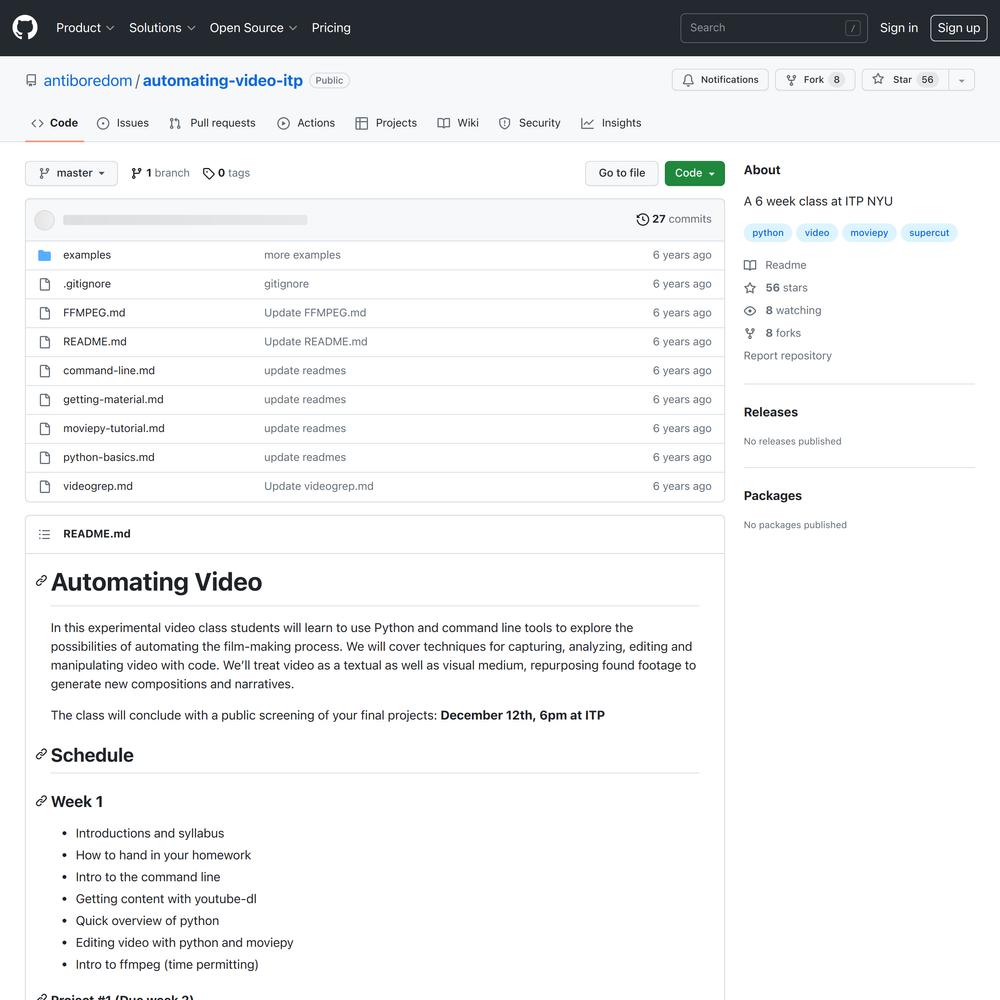Open the python-basics.md file
This screenshot has height=1000, width=1000.
pyautogui.click(x=108, y=457)
